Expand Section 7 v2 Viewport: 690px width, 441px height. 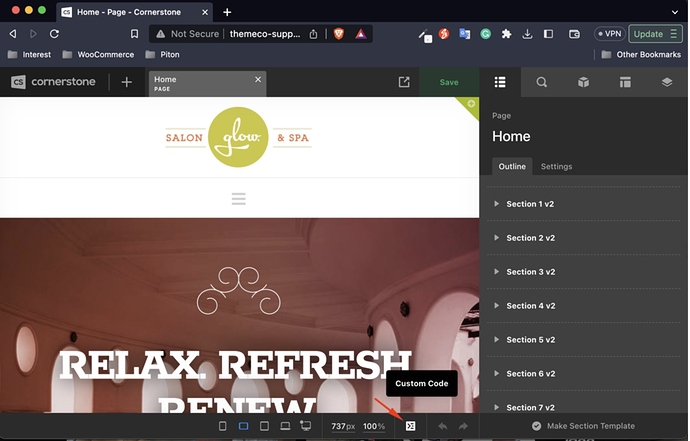tap(496, 407)
